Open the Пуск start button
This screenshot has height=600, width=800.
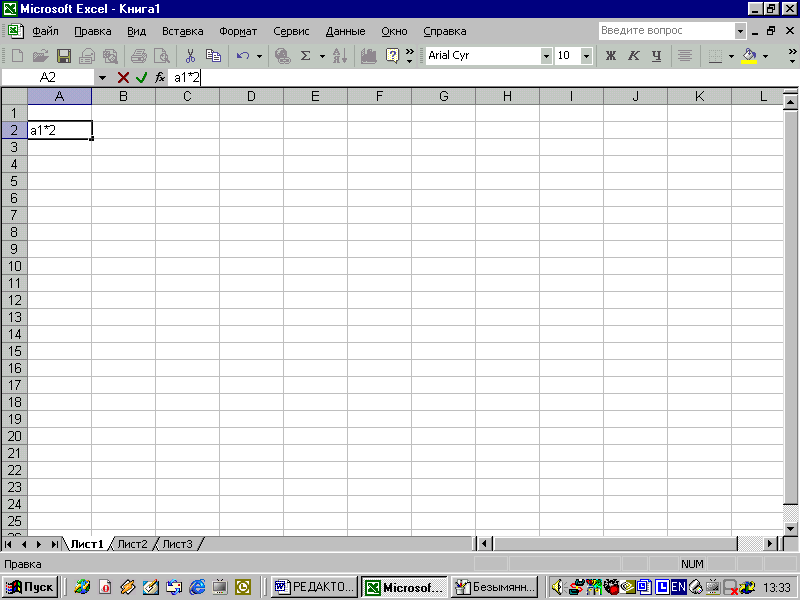pos(30,587)
